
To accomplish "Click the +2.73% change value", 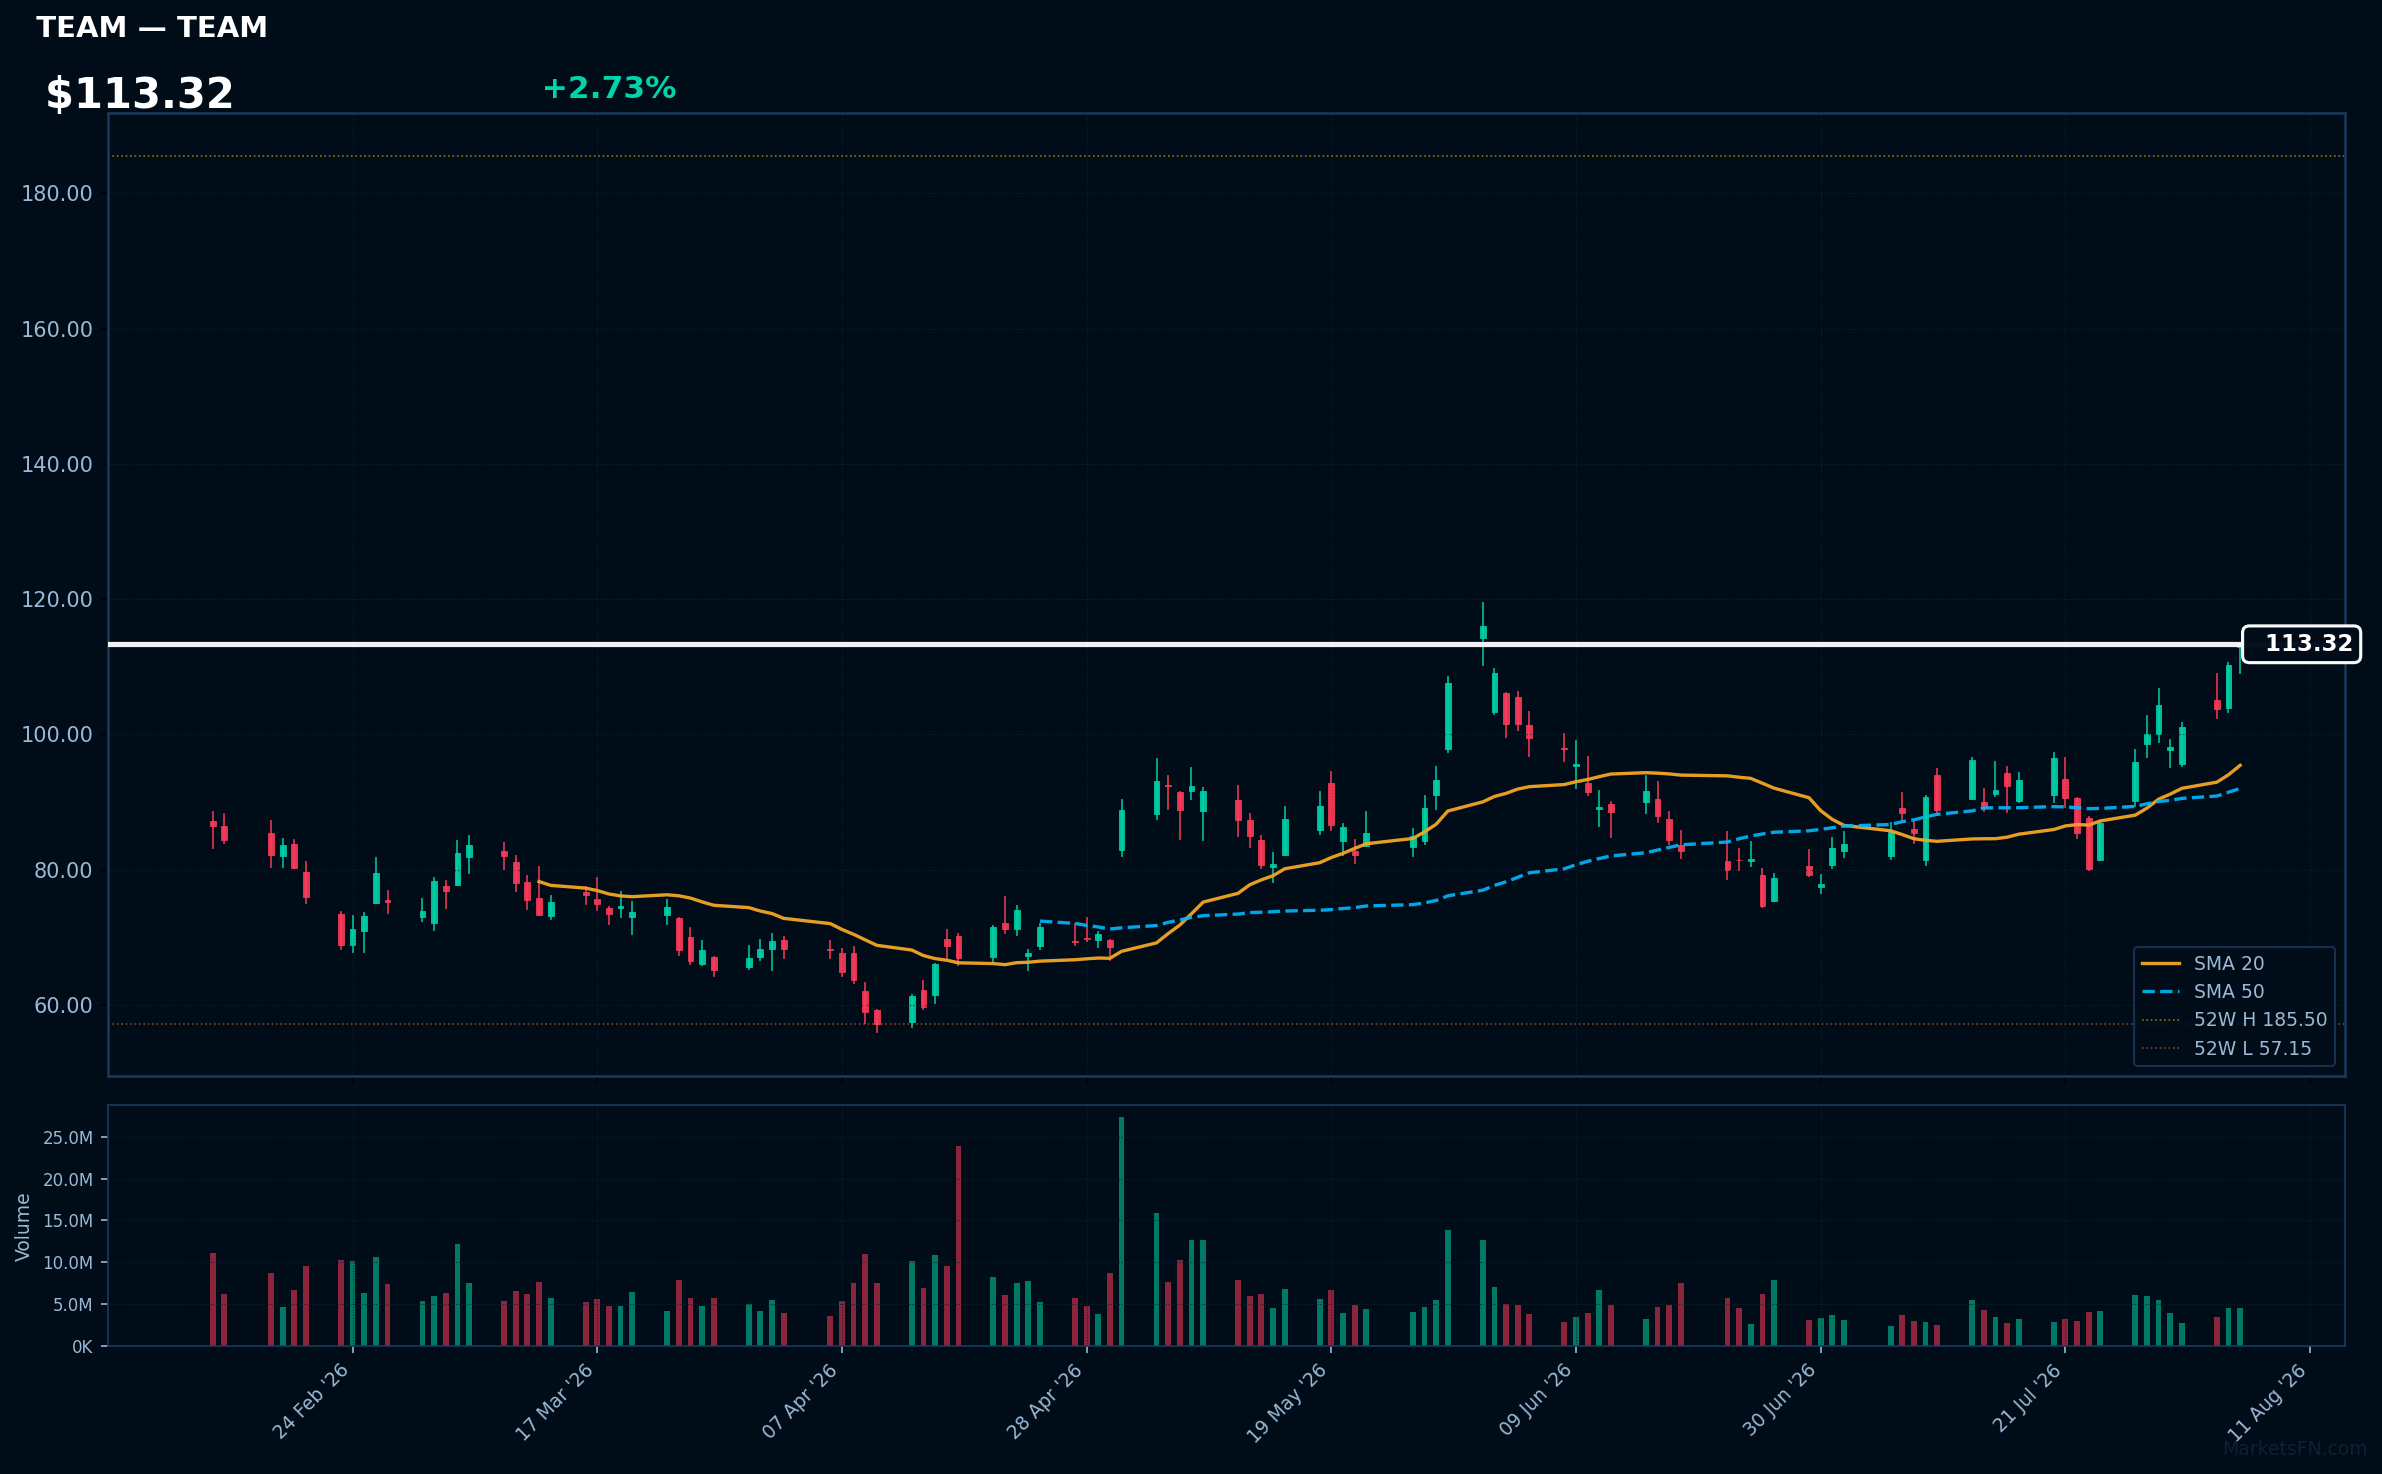I will [x=609, y=88].
